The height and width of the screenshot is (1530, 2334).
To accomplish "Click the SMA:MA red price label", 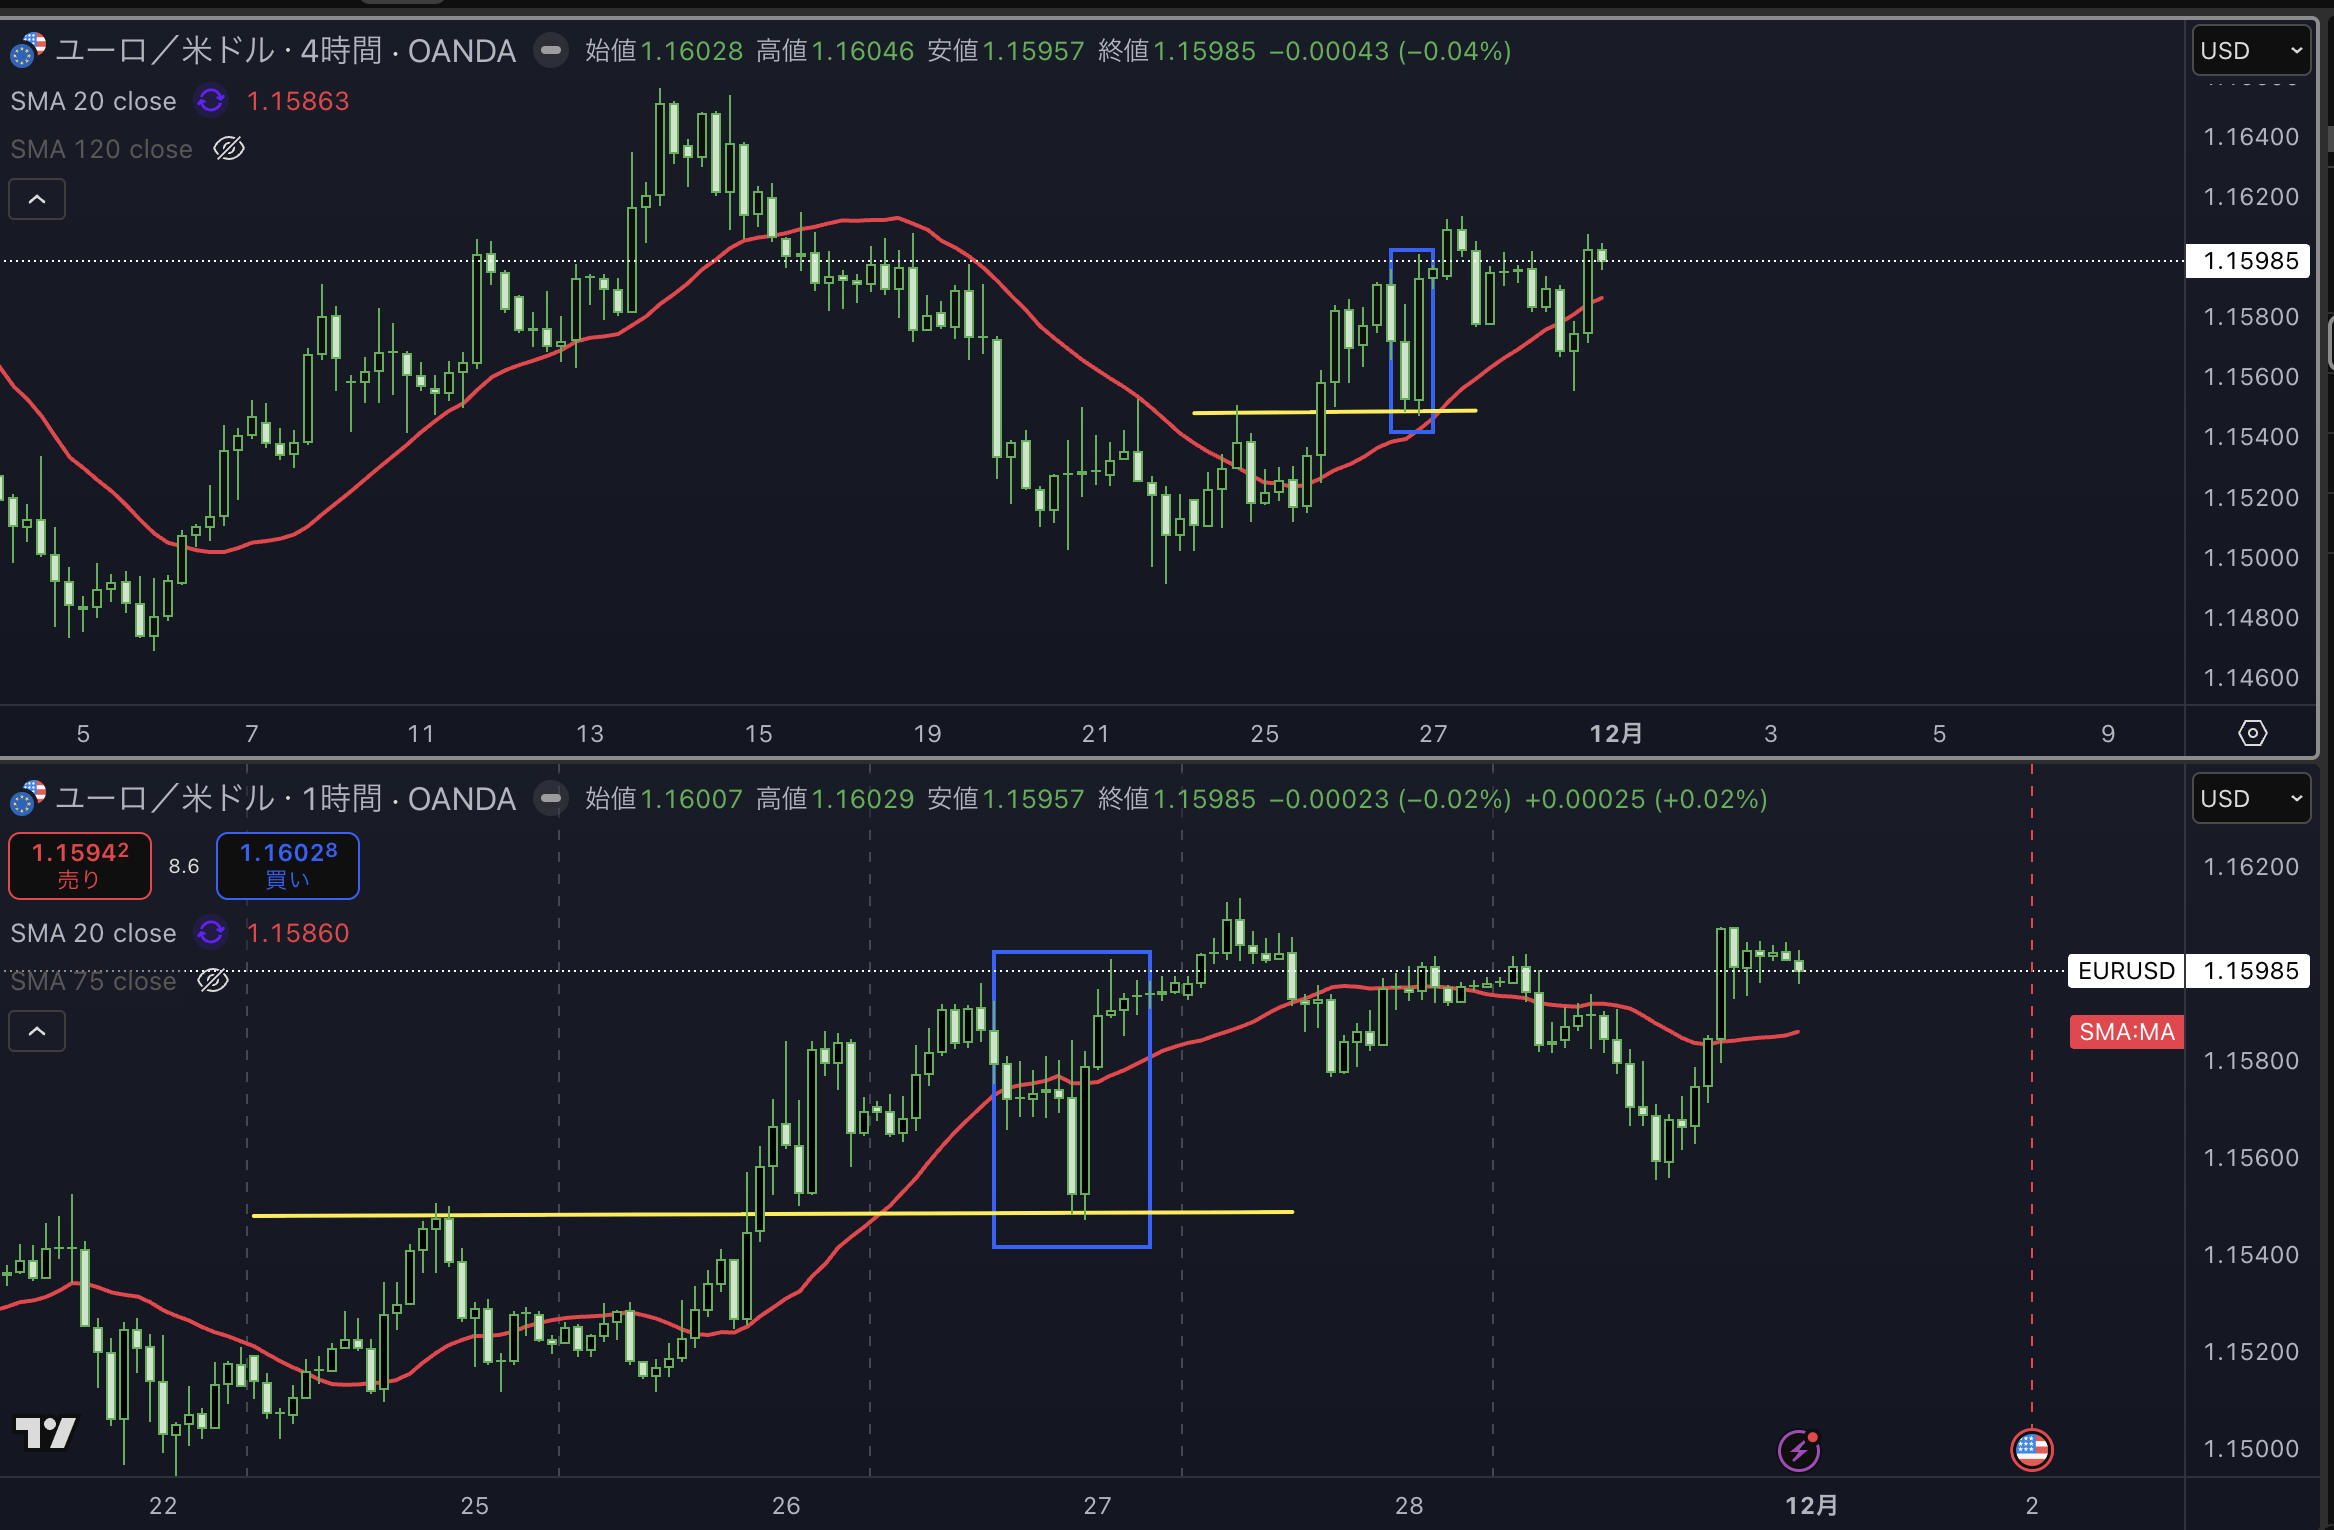I will click(x=2126, y=1031).
